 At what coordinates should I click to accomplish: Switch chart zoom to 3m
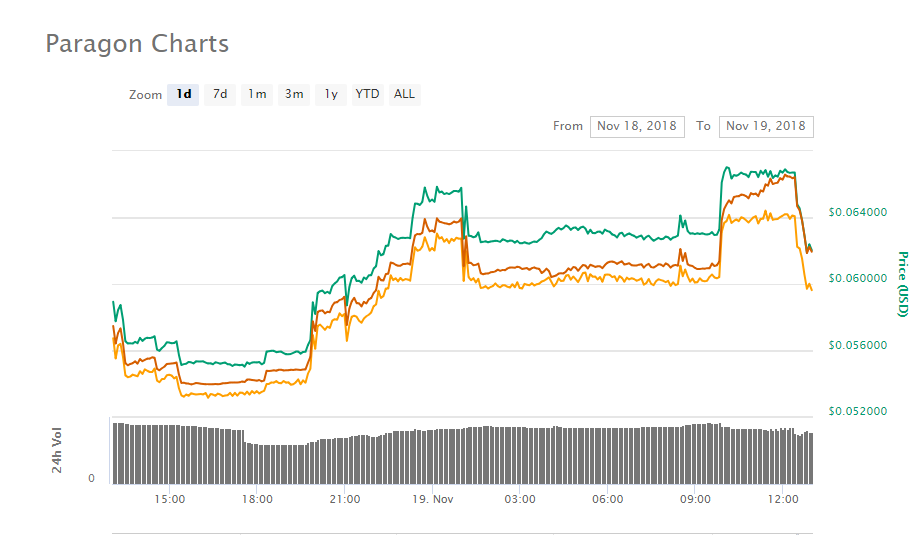294,95
